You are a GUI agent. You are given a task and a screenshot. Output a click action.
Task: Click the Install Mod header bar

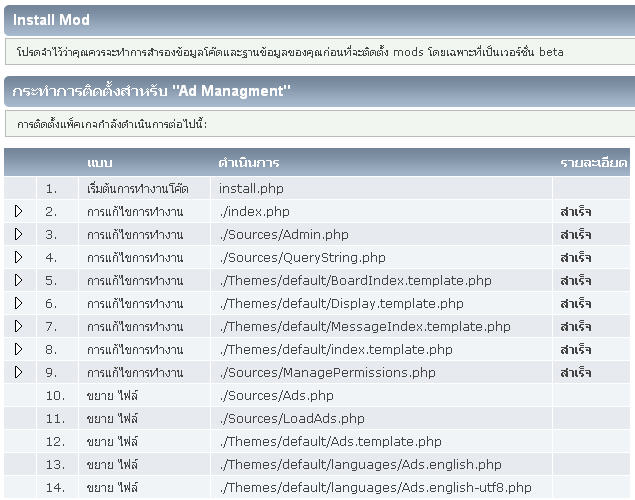click(317, 20)
